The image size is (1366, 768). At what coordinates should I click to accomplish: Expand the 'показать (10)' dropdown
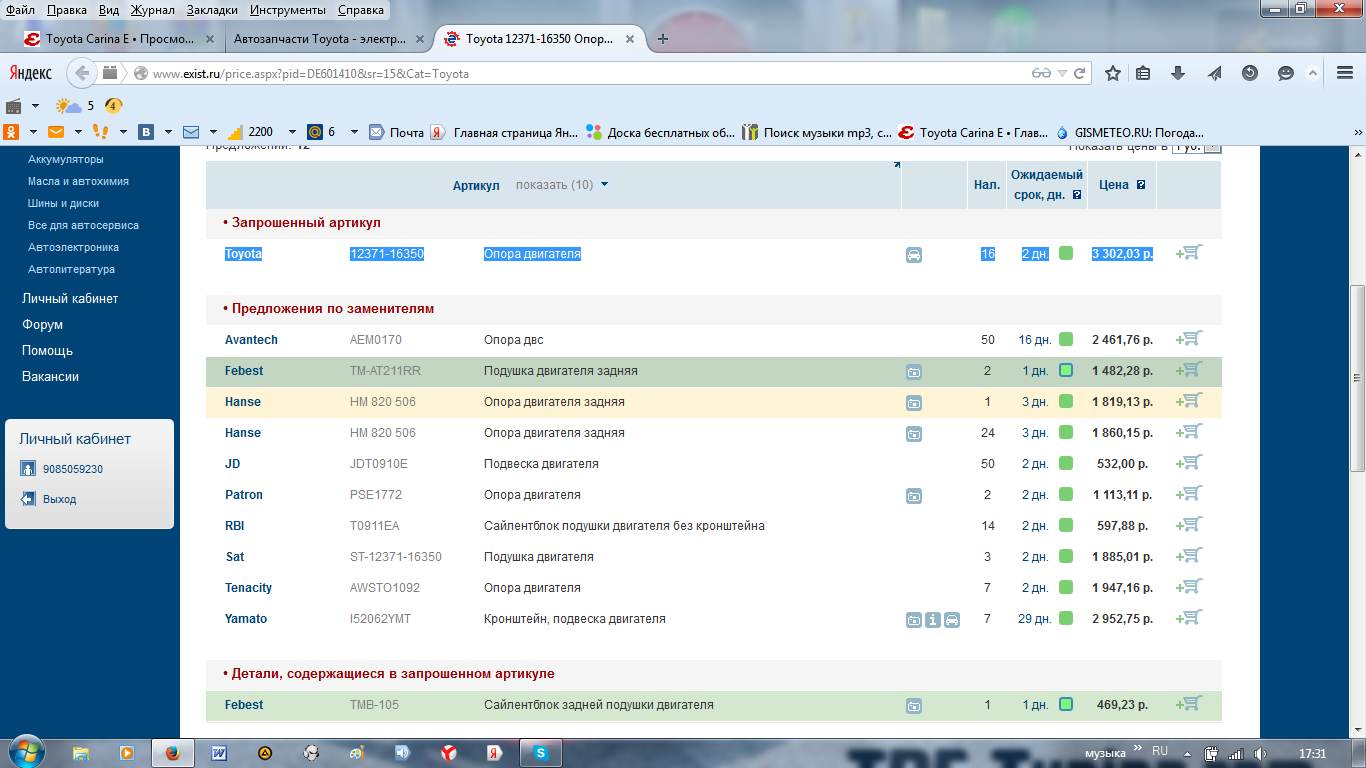point(562,185)
